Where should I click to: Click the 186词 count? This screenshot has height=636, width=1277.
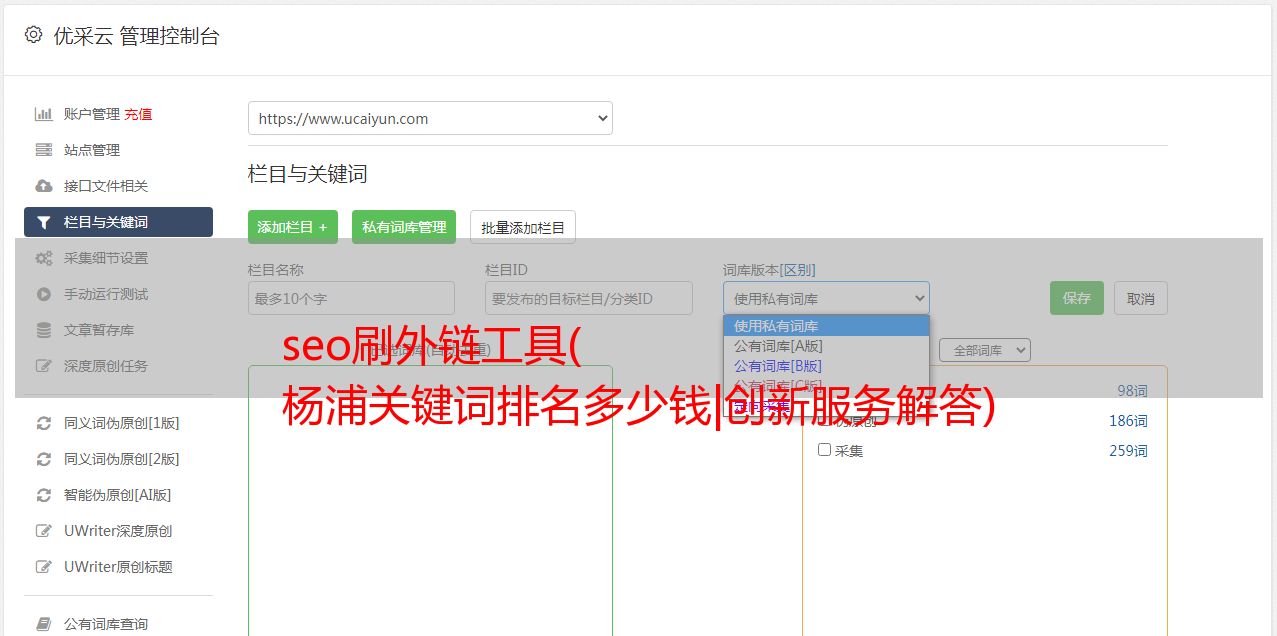click(1128, 421)
